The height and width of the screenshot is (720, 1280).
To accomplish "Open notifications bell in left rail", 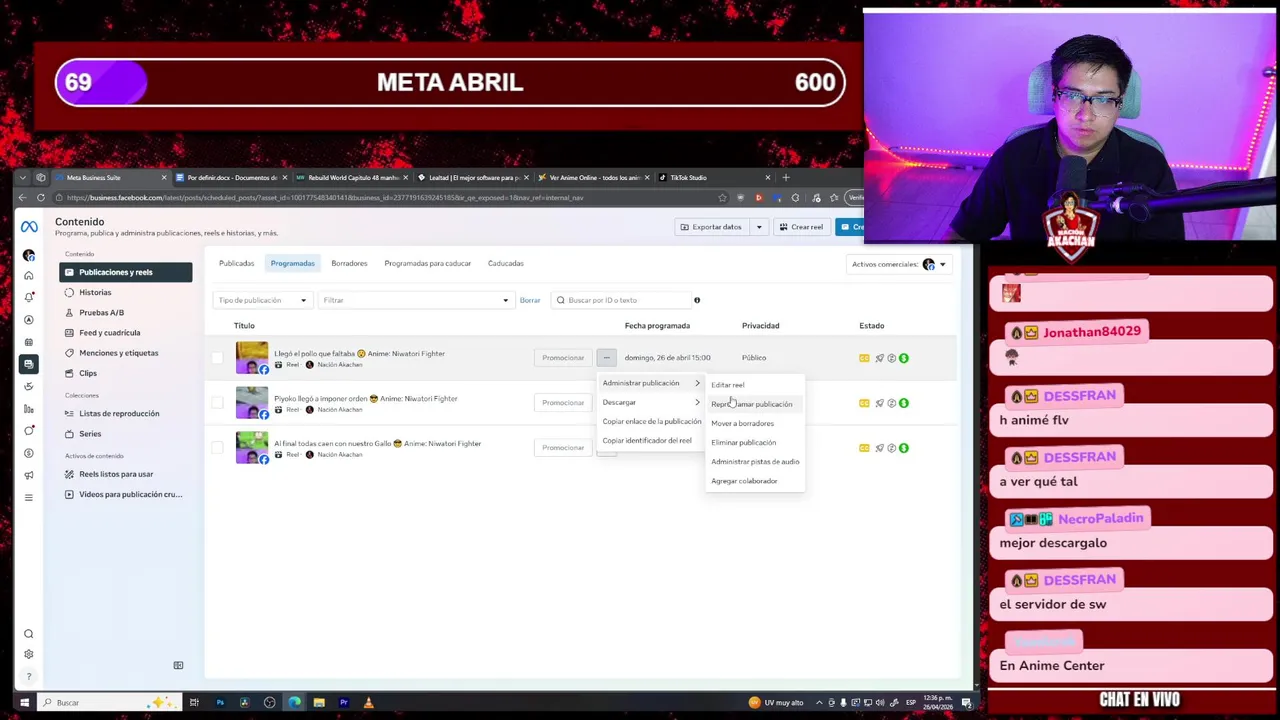I will pos(29,297).
